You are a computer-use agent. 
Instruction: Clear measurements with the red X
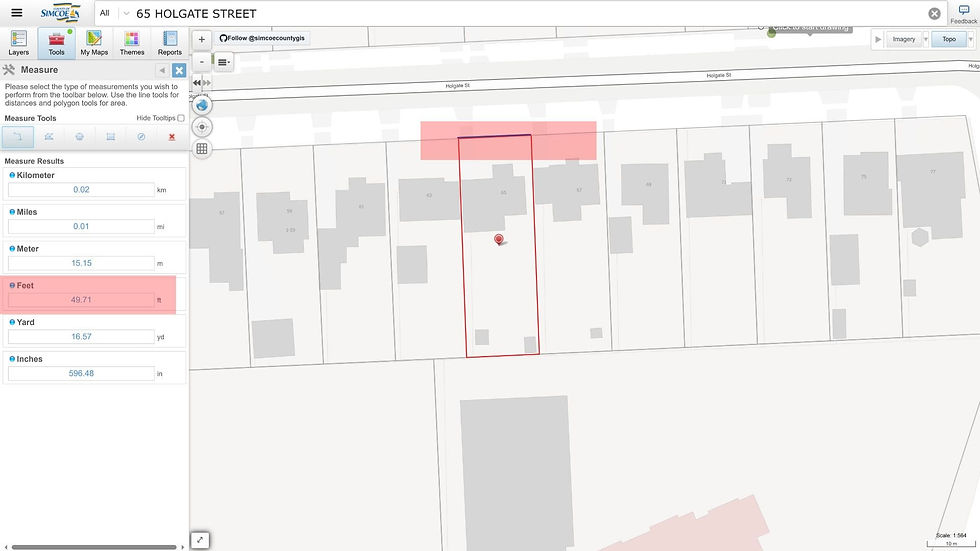click(172, 137)
